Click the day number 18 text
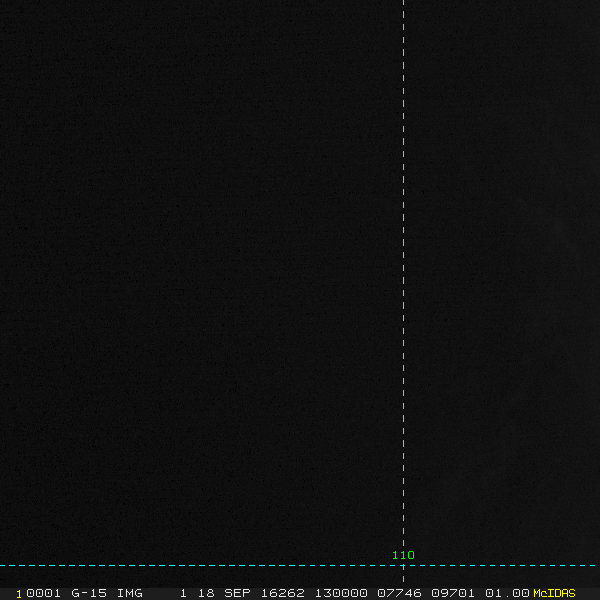 tap(206, 593)
